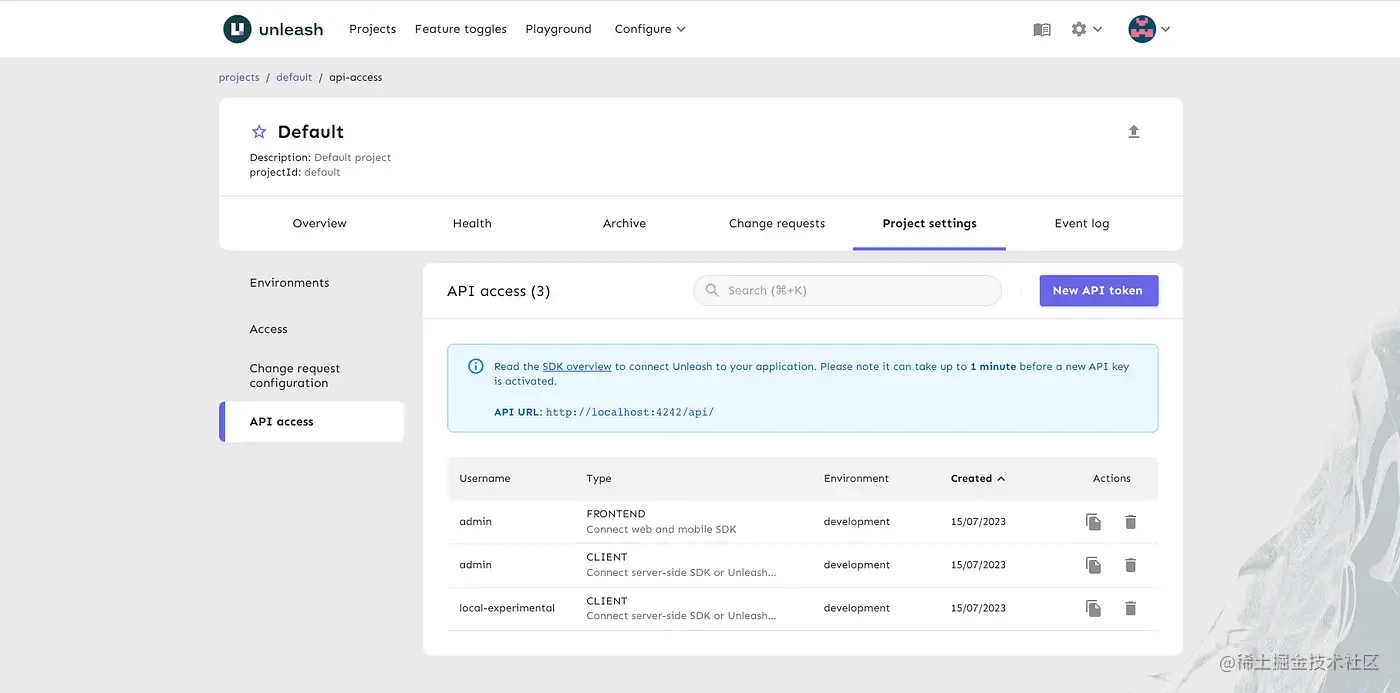Switch to the Overview tab
This screenshot has height=693, width=1400.
pyautogui.click(x=319, y=223)
